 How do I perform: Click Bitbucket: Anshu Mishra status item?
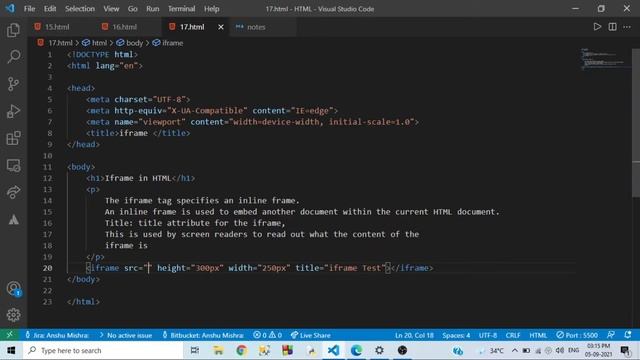point(202,335)
